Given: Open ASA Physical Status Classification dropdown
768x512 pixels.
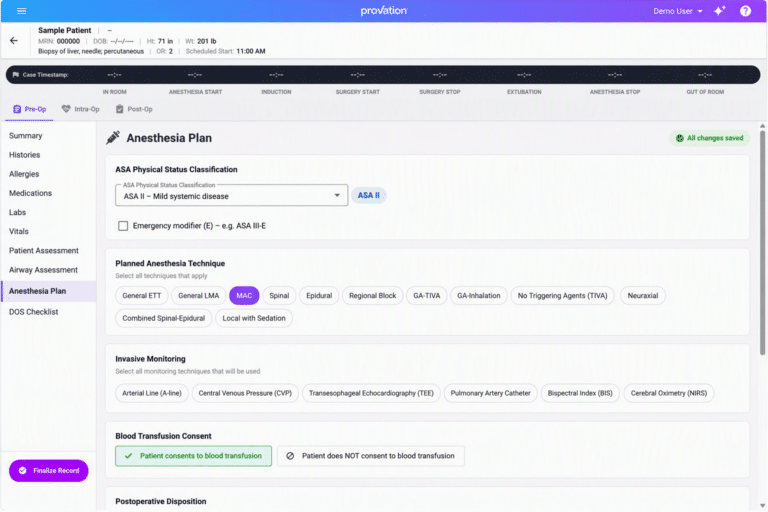Looking at the screenshot, I should pos(232,195).
